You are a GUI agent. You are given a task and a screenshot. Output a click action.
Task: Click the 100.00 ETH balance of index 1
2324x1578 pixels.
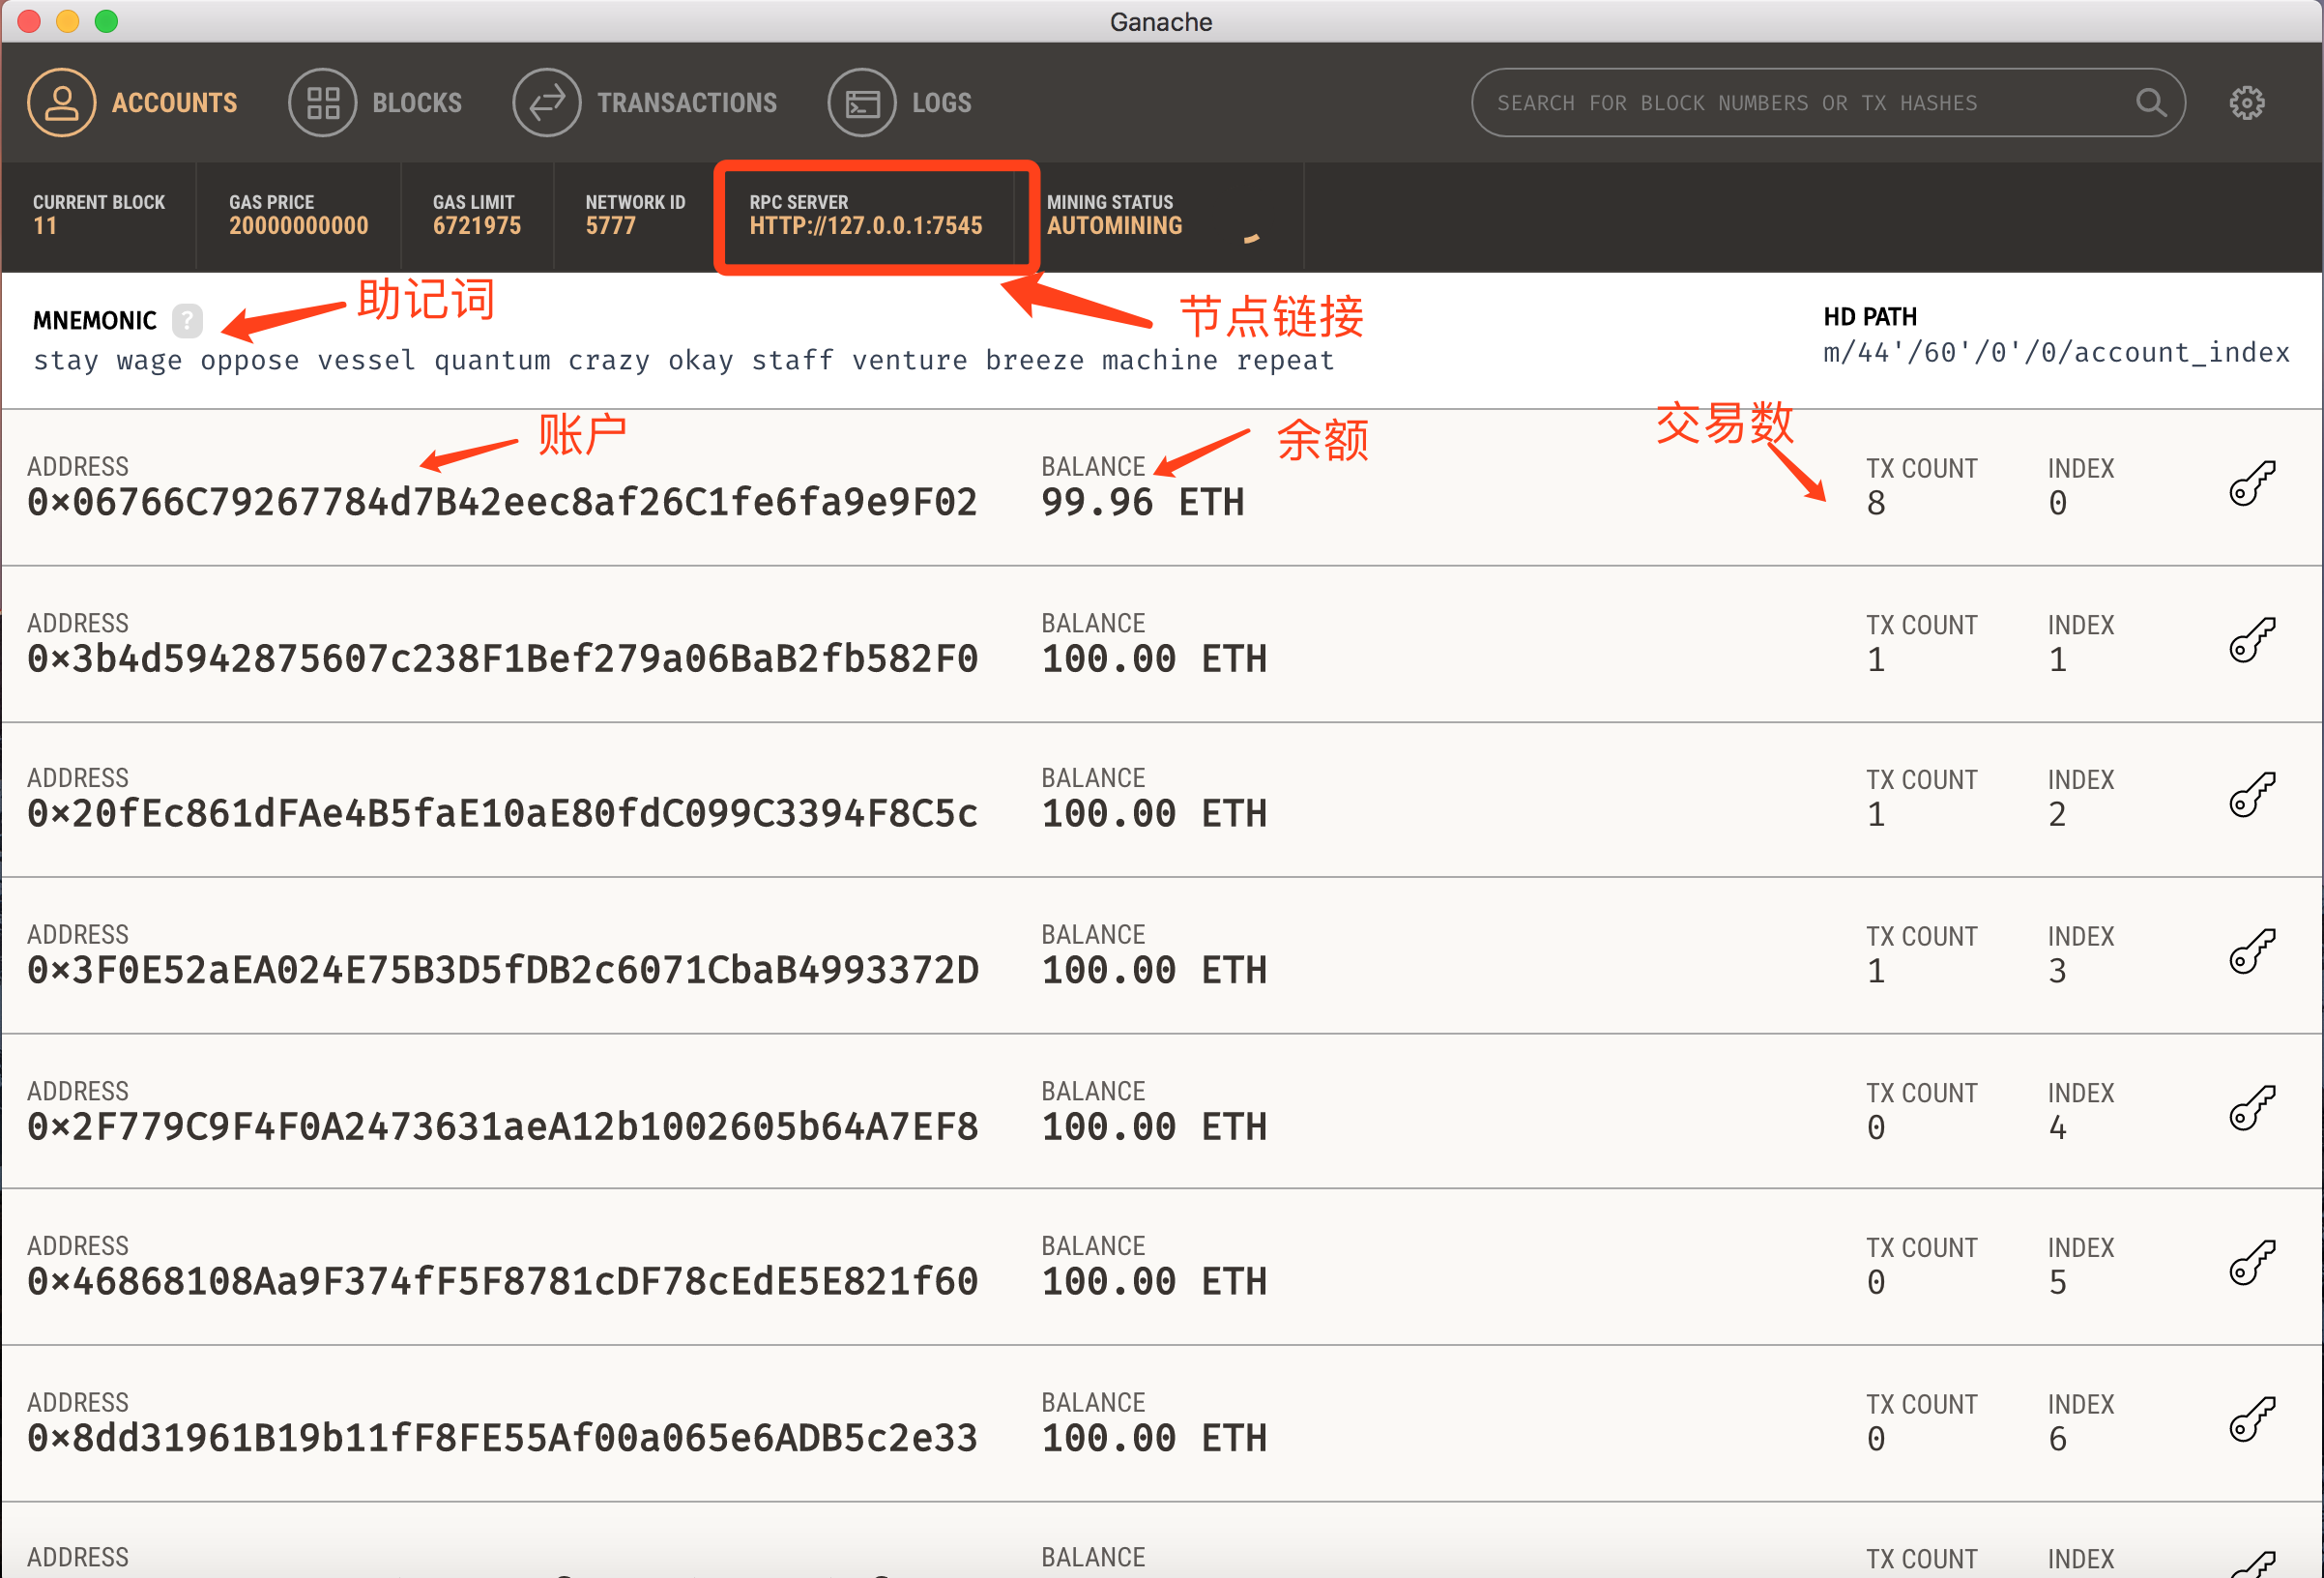click(1154, 659)
